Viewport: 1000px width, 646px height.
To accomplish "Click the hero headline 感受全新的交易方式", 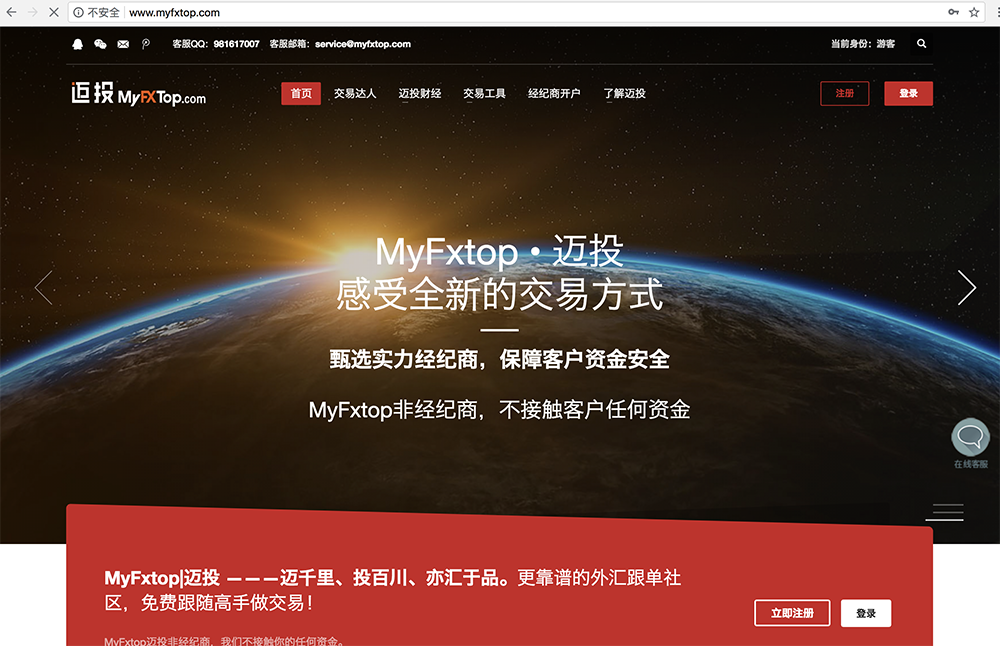I will point(499,295).
